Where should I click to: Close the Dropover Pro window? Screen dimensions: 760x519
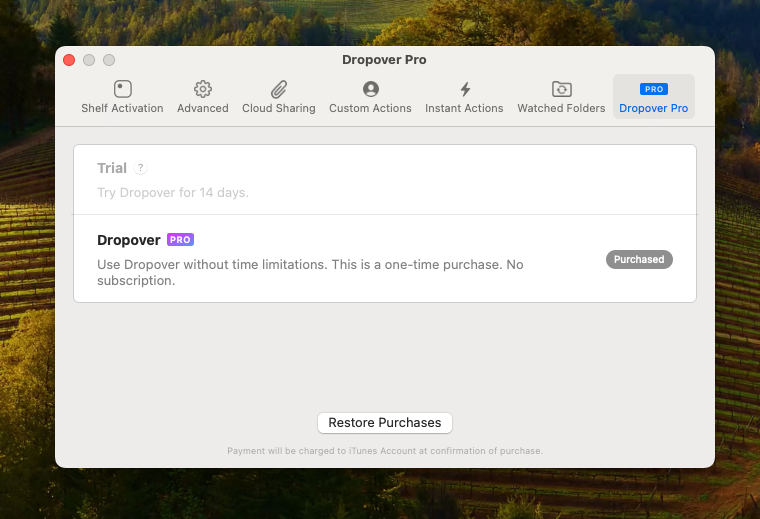point(69,60)
